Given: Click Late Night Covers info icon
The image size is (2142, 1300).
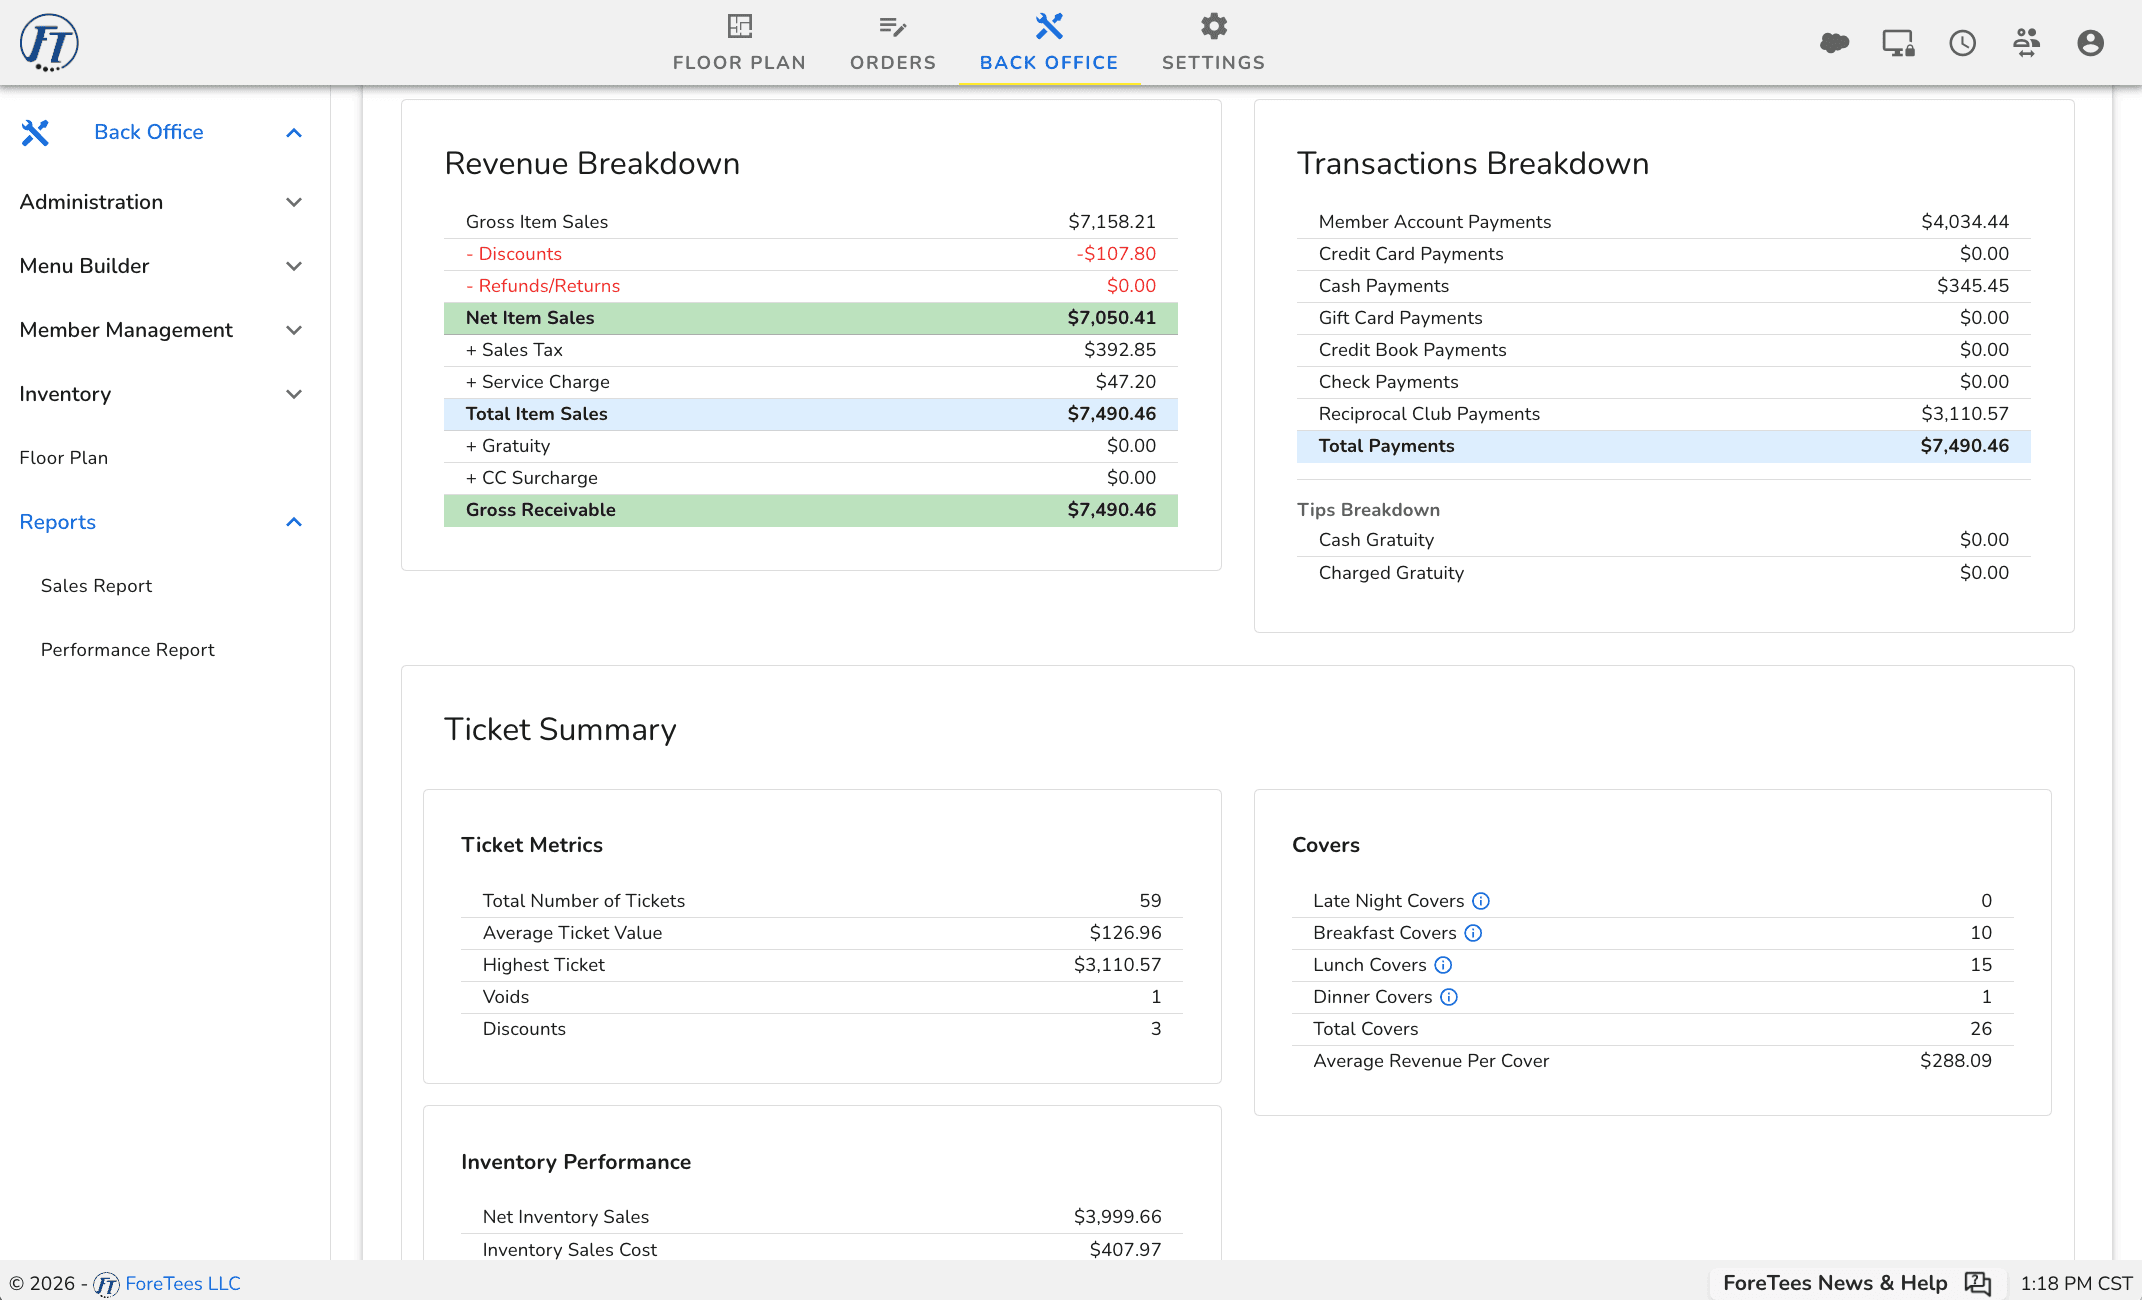Looking at the screenshot, I should 1481,901.
